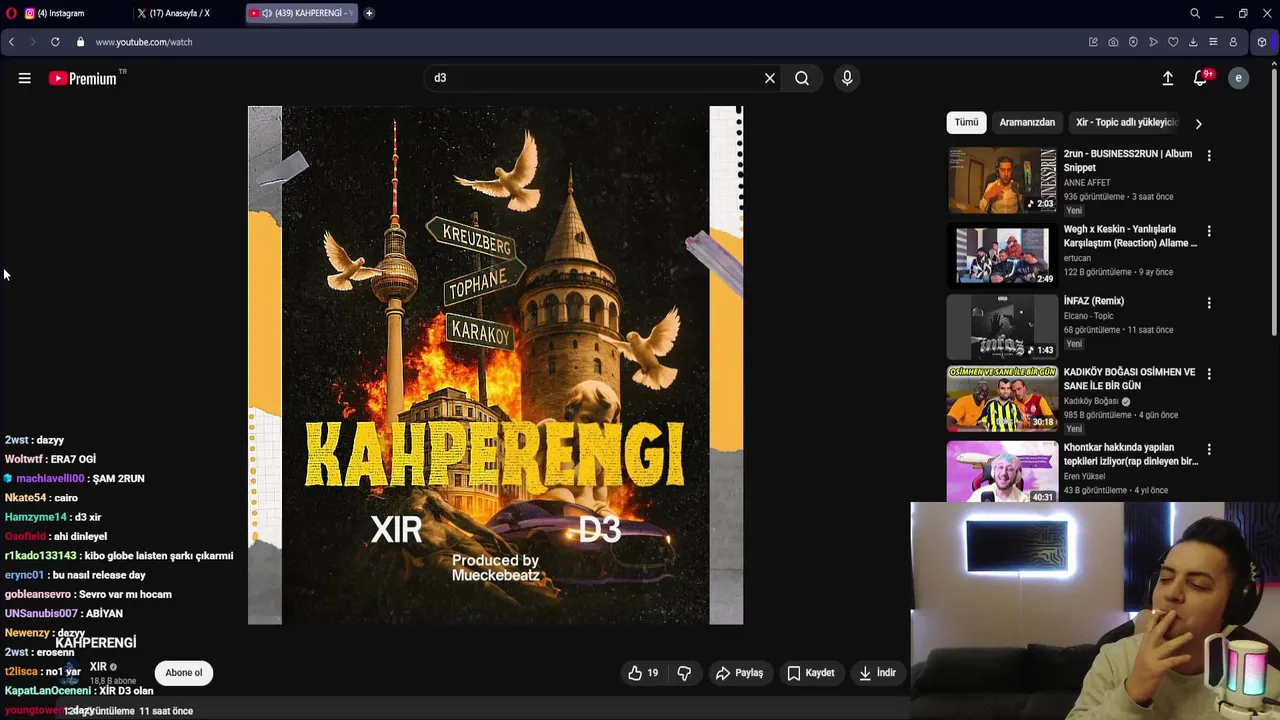This screenshot has width=1280, height=720.
Task: Select the KAHPERENGİ YouTube browser tab
Action: (x=300, y=13)
